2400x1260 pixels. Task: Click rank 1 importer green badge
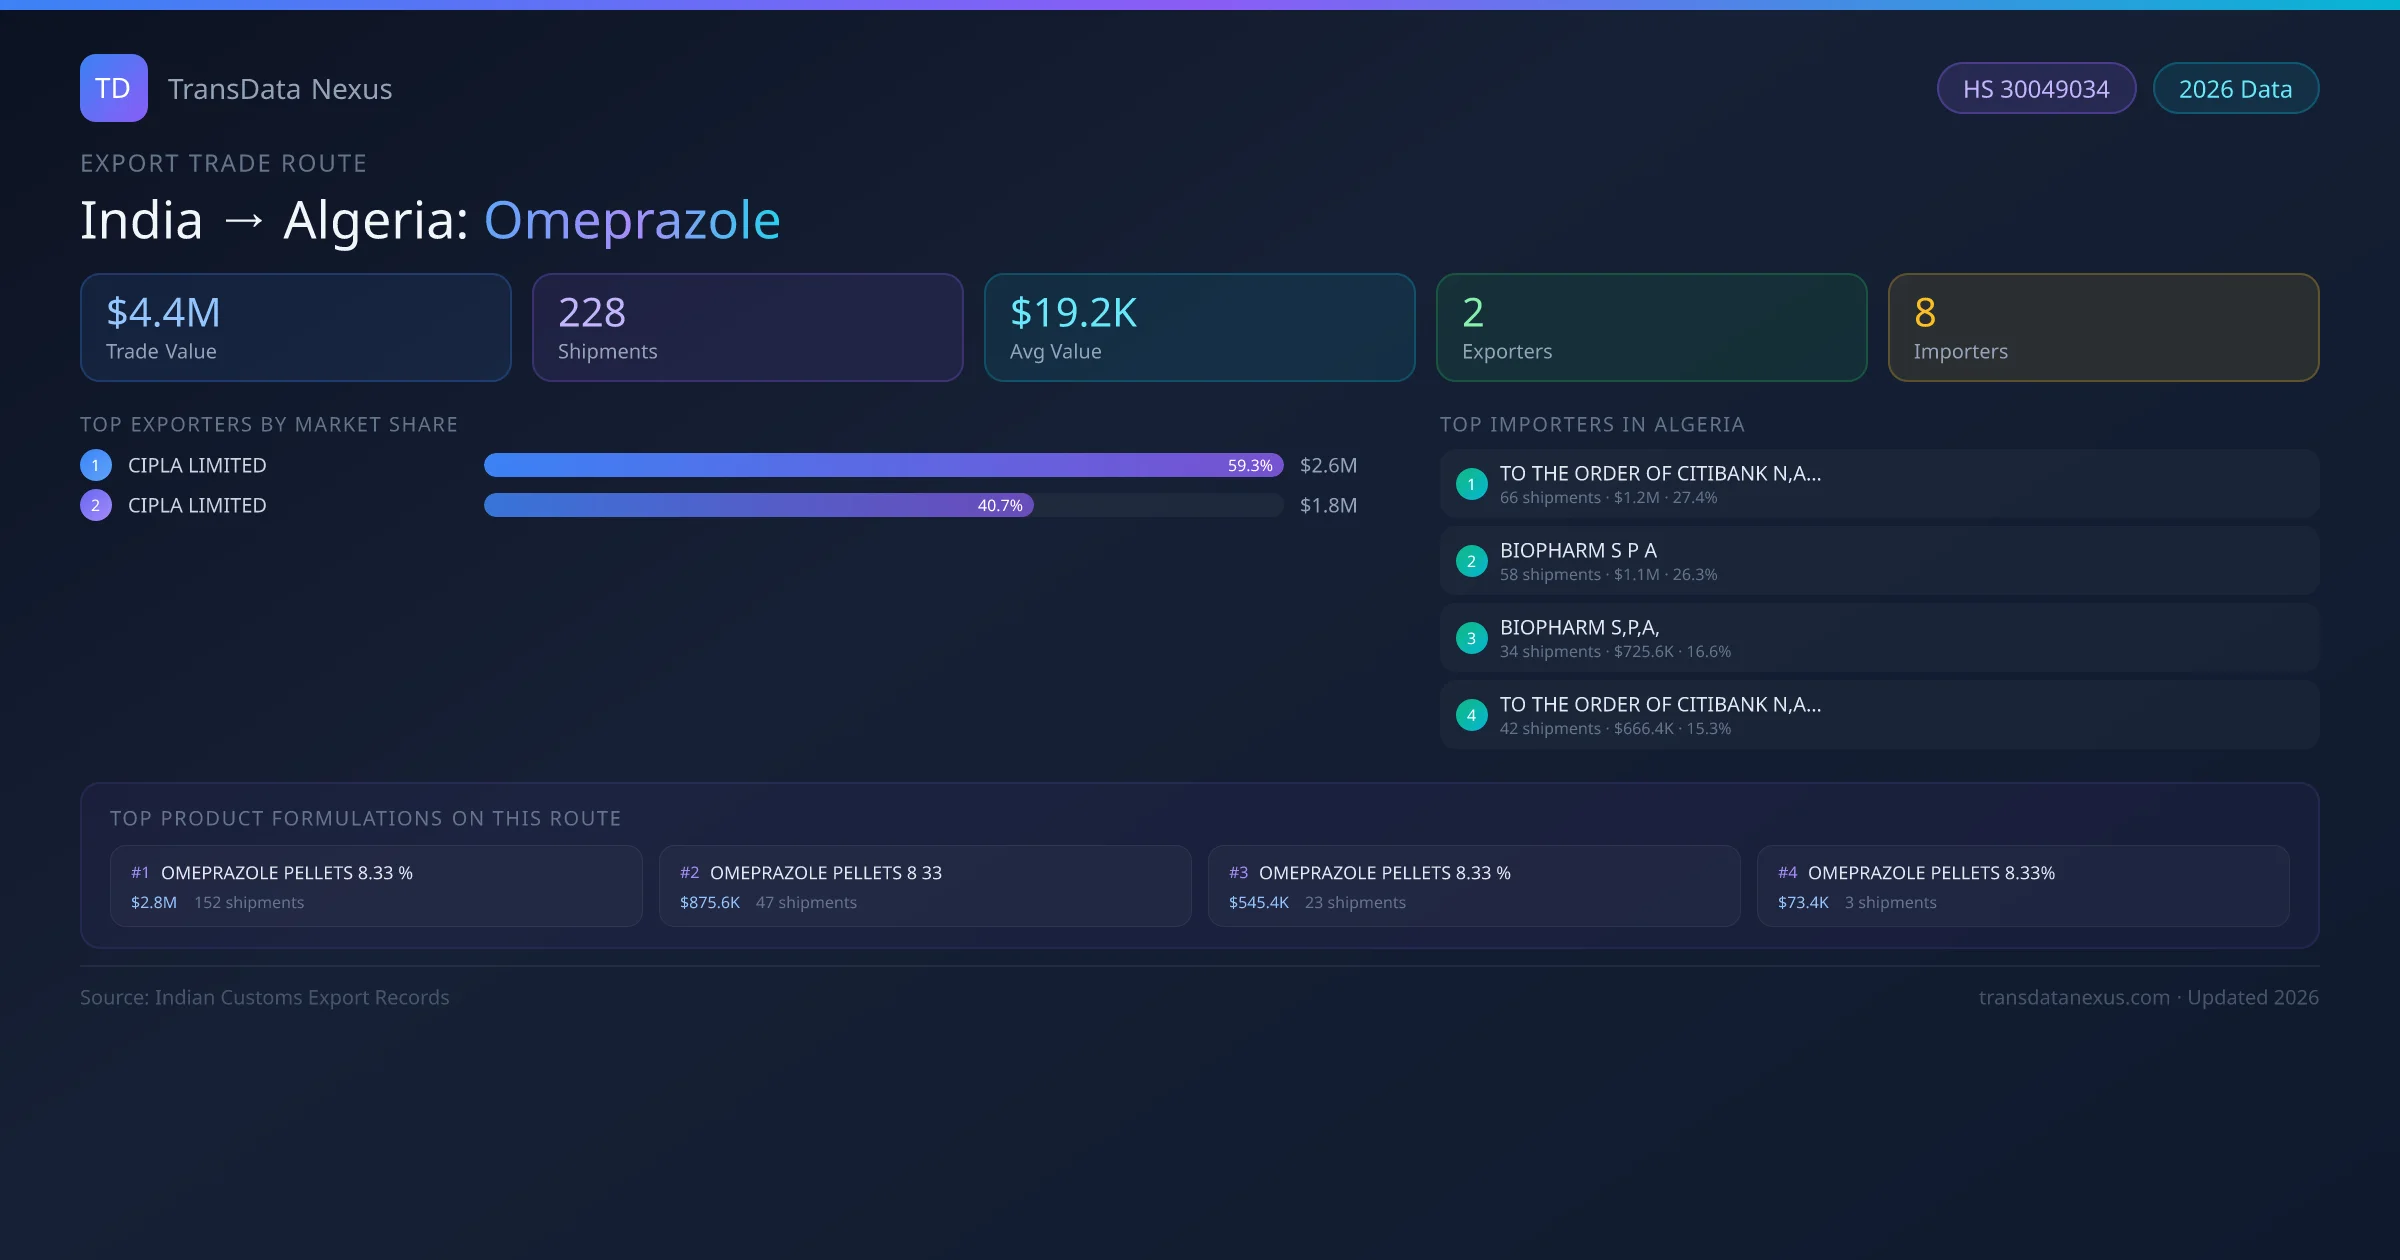pyautogui.click(x=1471, y=484)
